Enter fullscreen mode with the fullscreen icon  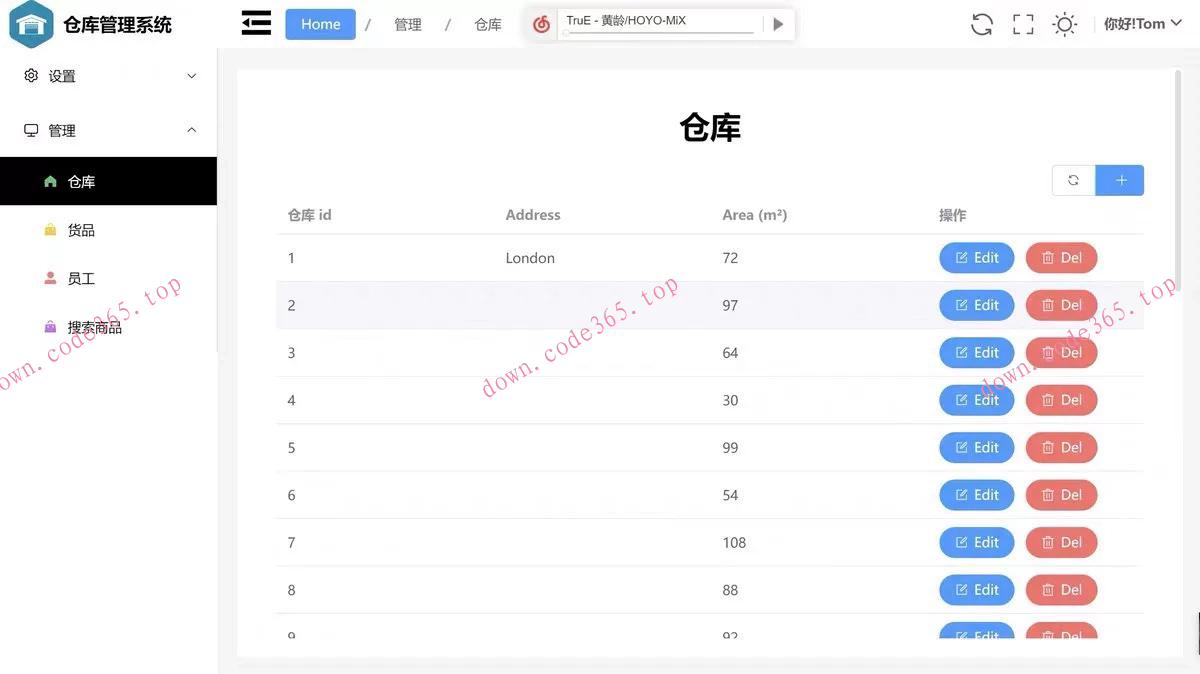(1023, 24)
